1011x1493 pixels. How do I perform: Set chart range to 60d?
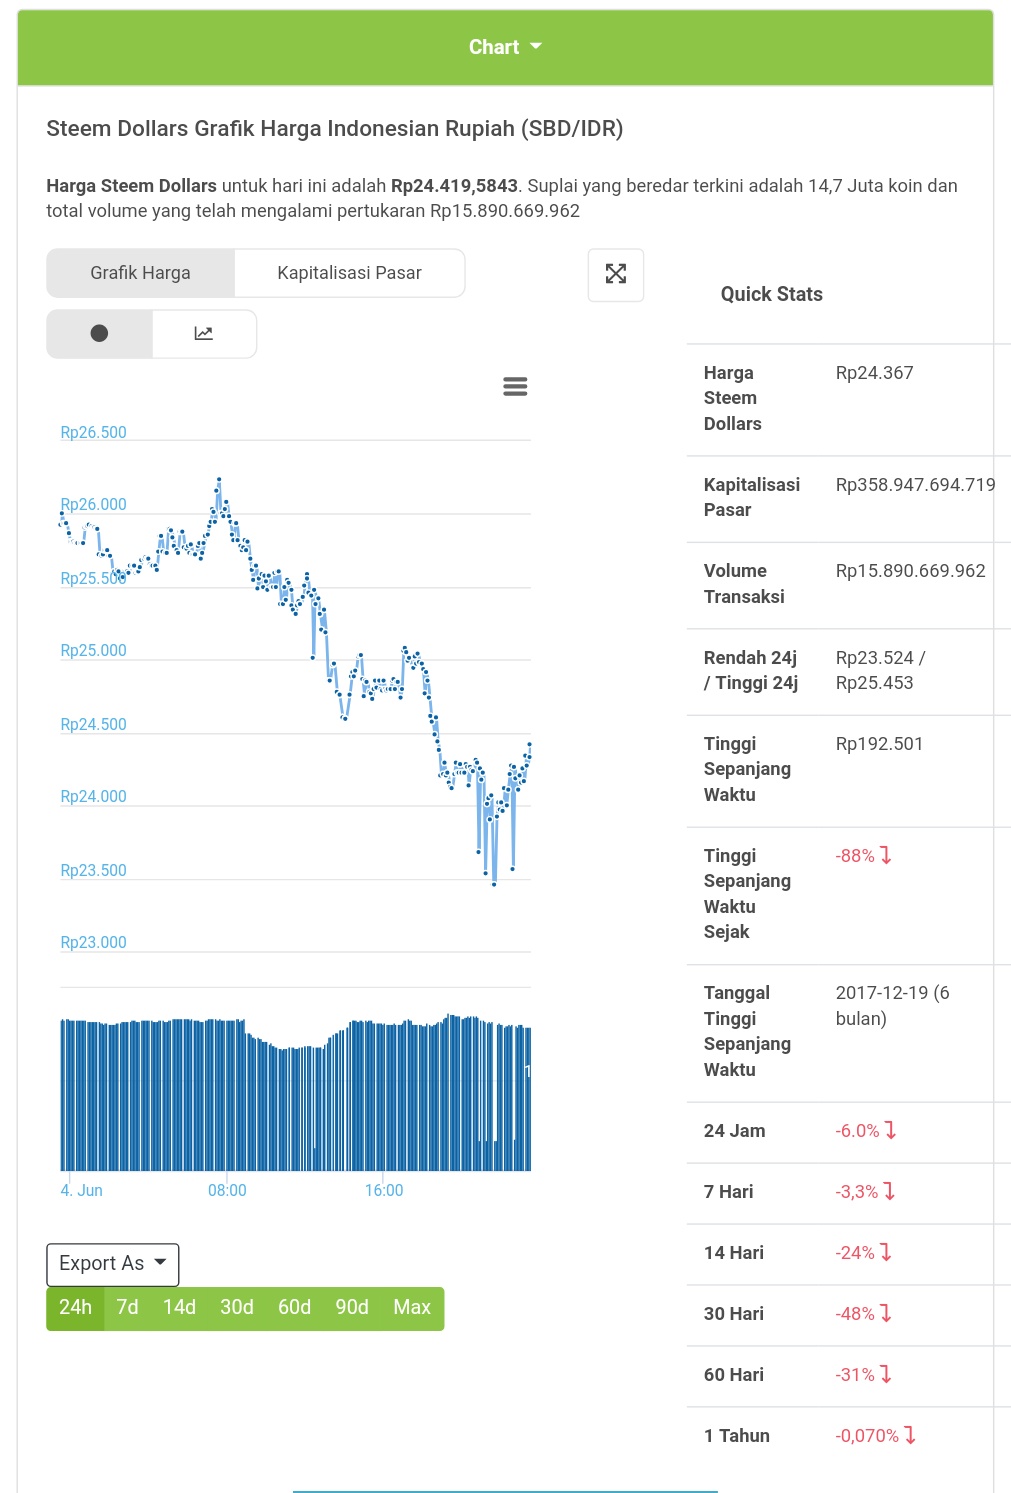(x=294, y=1308)
